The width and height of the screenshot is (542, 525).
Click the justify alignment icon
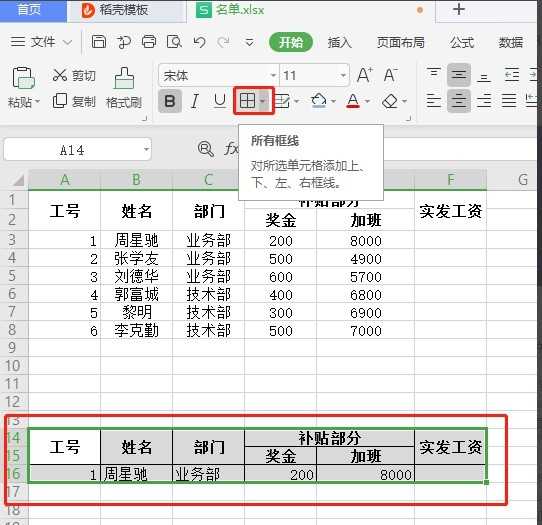click(x=509, y=101)
